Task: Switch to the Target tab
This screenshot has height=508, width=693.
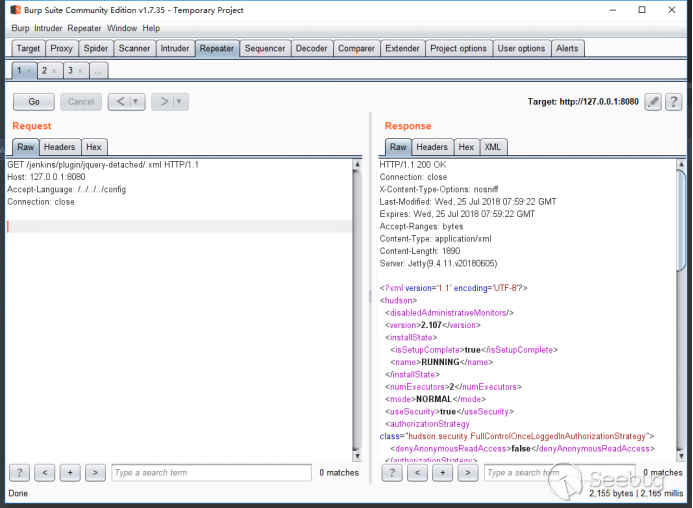Action: (28, 49)
